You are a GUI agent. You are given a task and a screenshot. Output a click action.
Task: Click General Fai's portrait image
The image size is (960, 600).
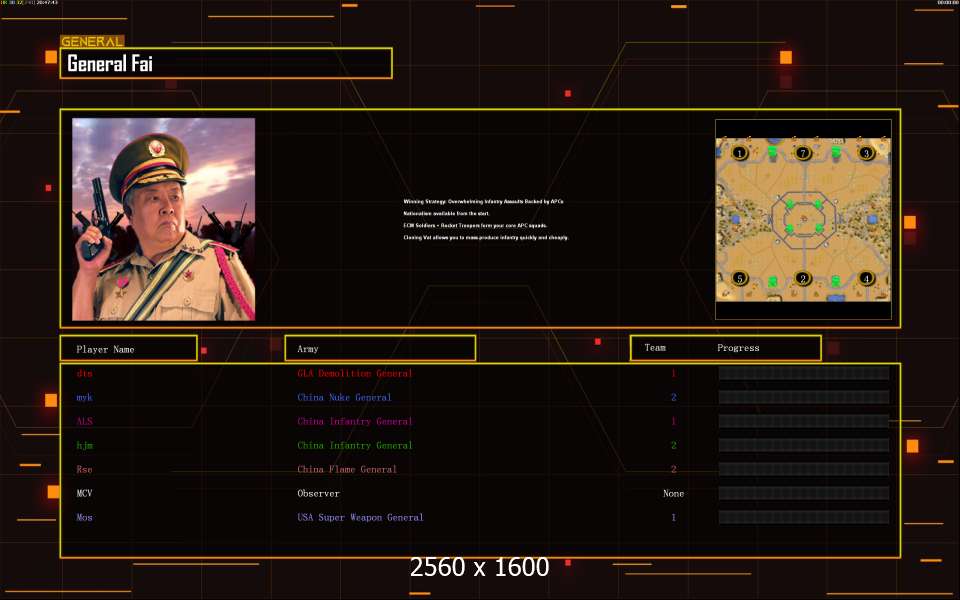coord(163,219)
